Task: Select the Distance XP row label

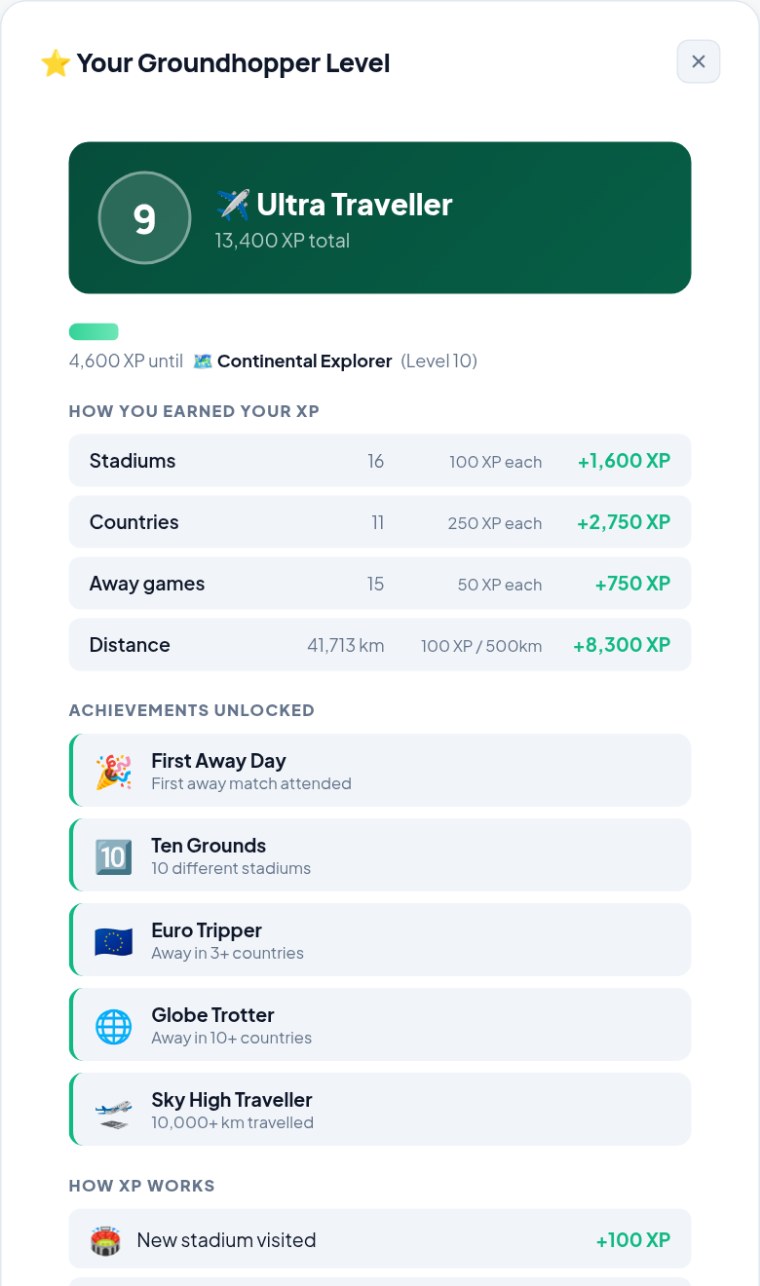Action: [x=129, y=645]
